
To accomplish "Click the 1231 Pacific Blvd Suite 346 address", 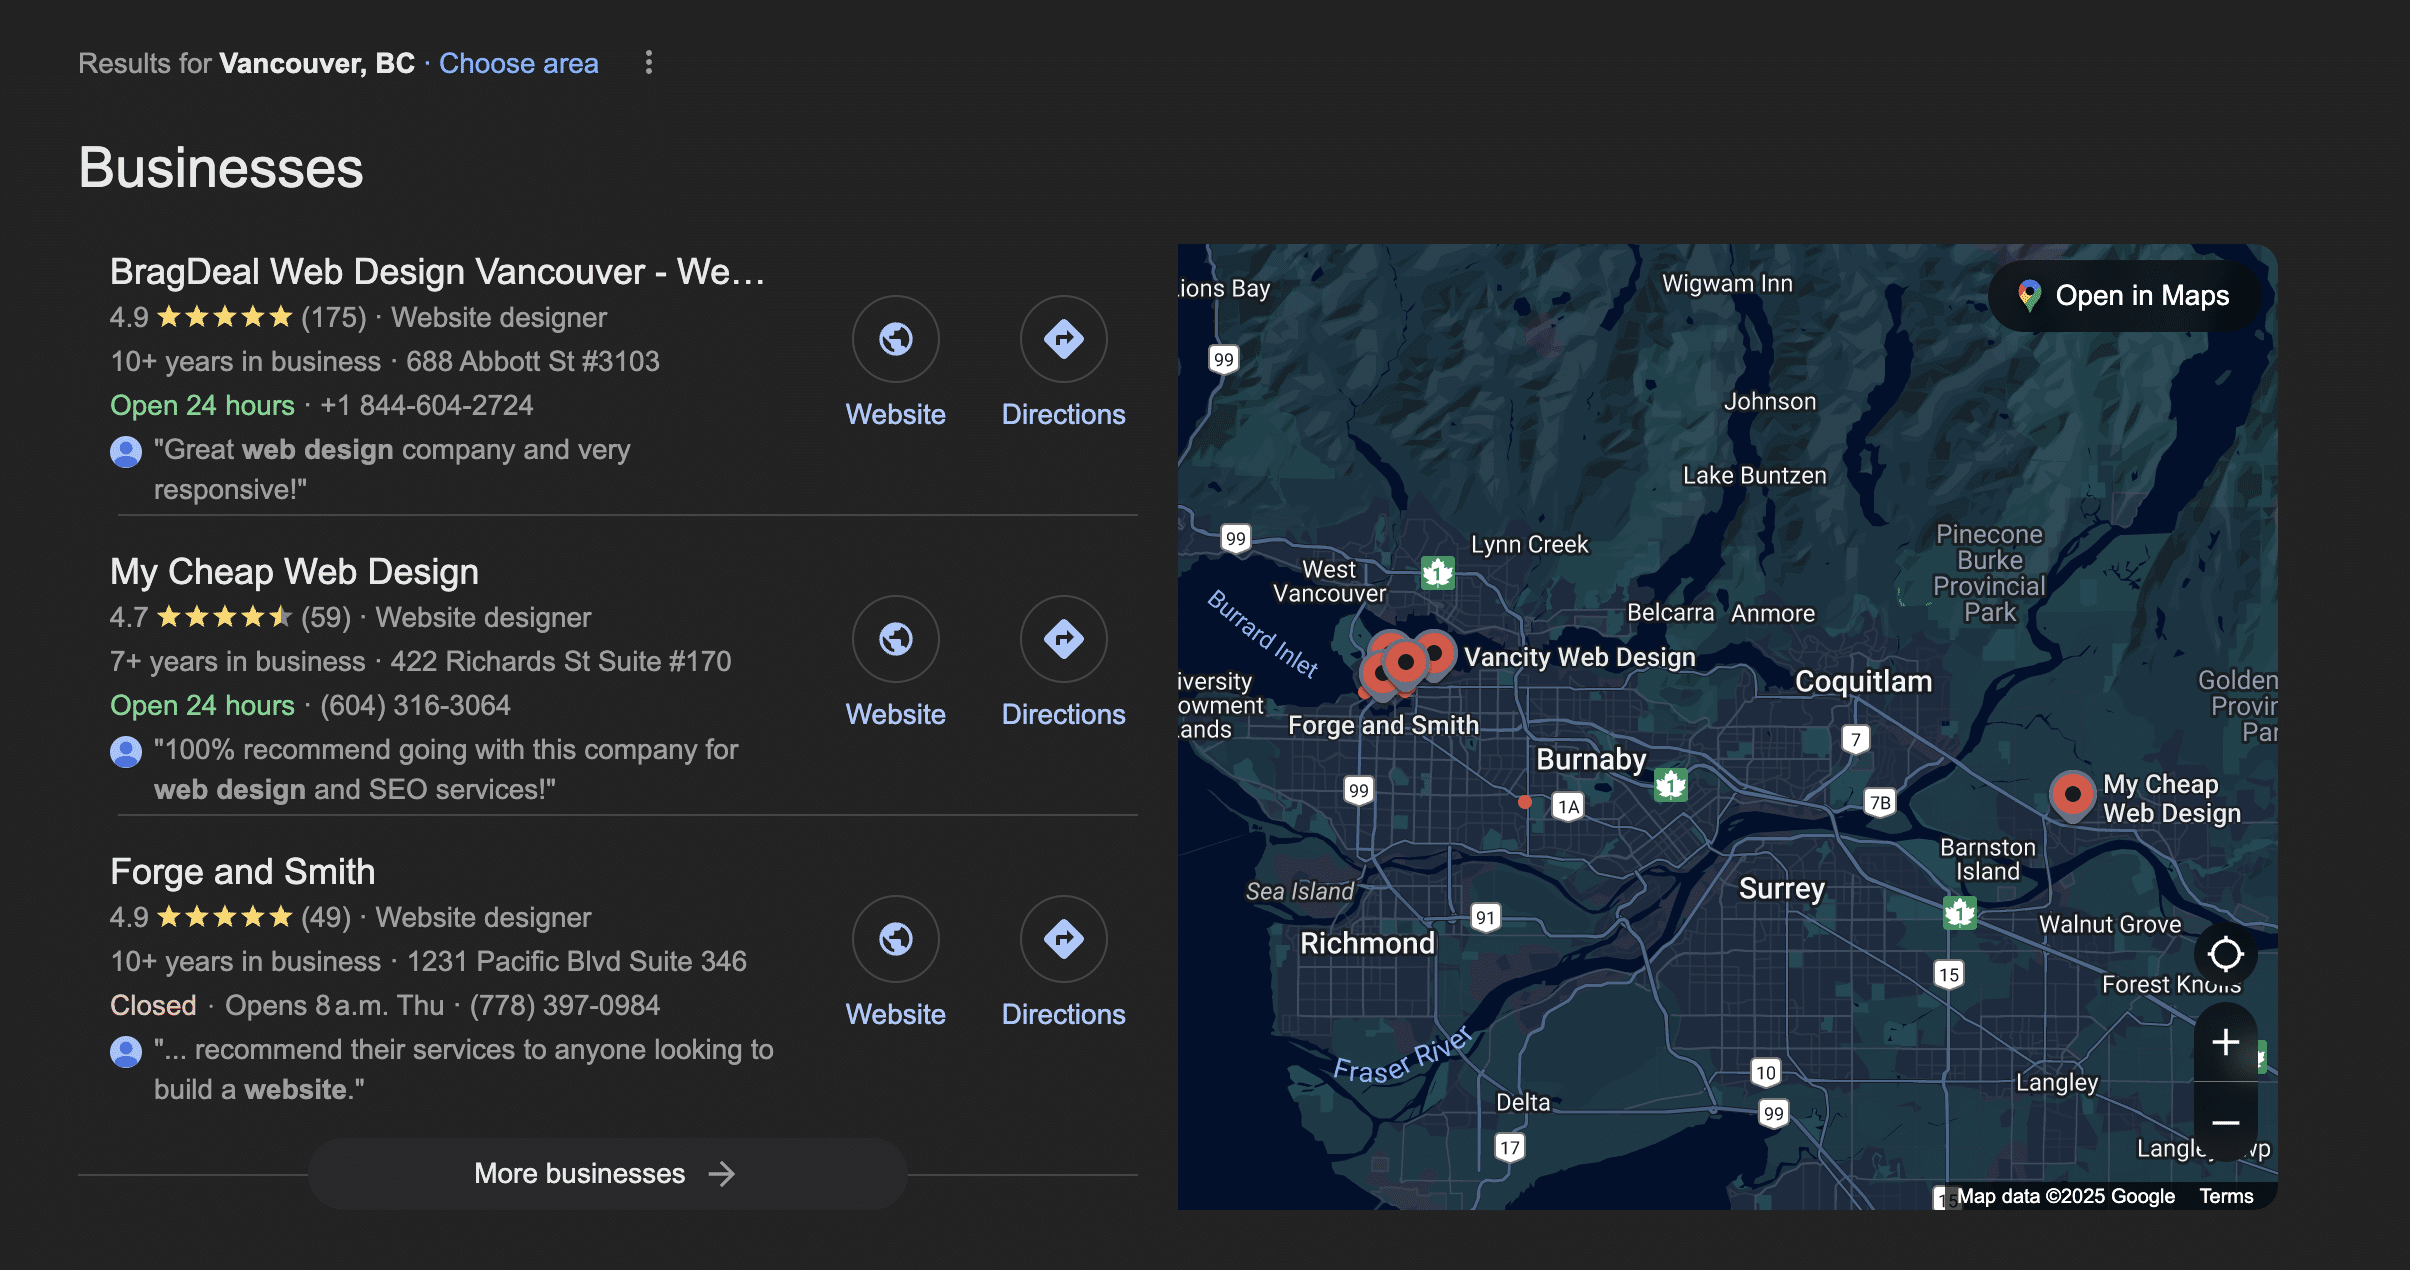I will tap(577, 961).
